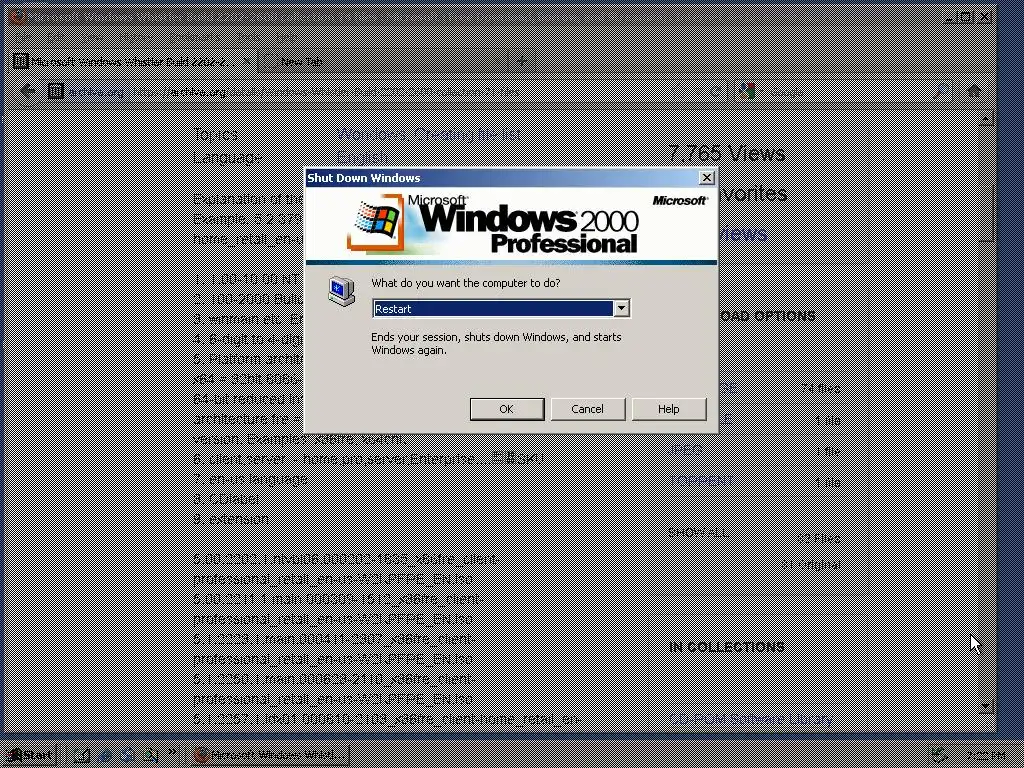Screen dimensions: 1024x768
Task: Switch to the New Tab tab
Action: click(383, 61)
